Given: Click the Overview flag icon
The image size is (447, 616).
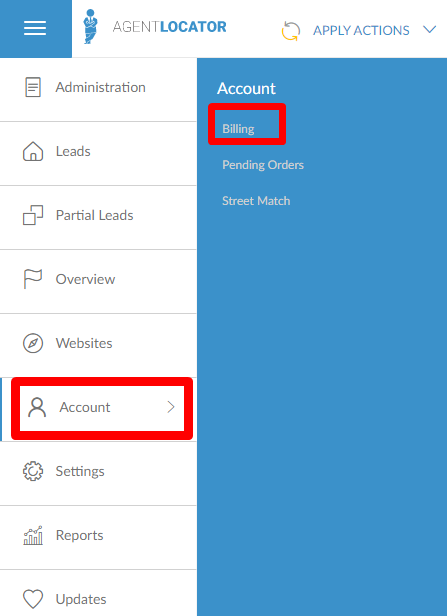Looking at the screenshot, I should tap(33, 279).
